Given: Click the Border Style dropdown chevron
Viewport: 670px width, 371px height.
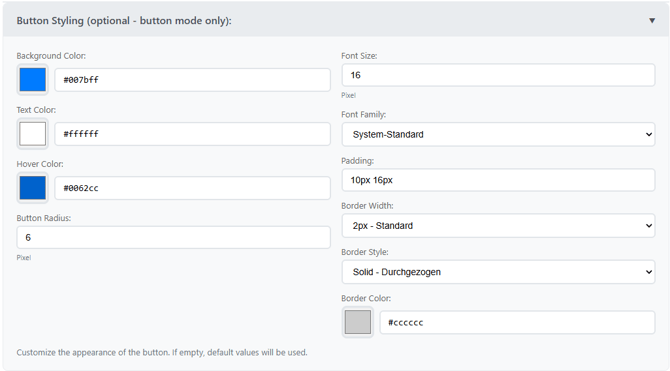Looking at the screenshot, I should coord(649,272).
